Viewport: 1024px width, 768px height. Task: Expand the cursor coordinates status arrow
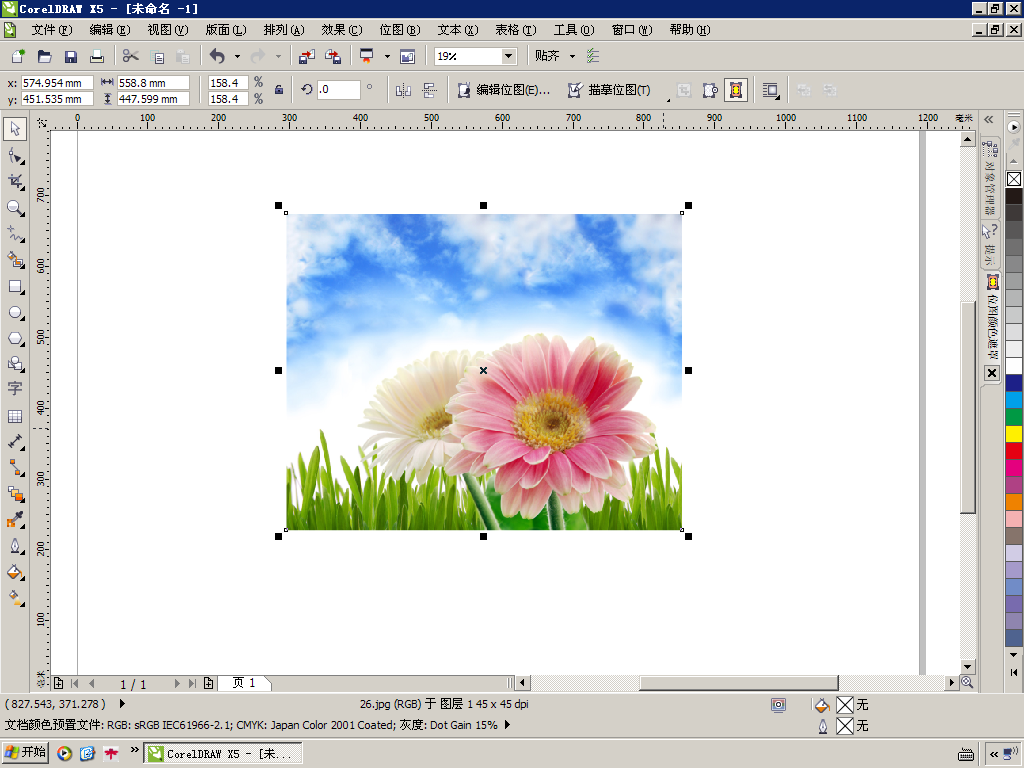[x=122, y=704]
